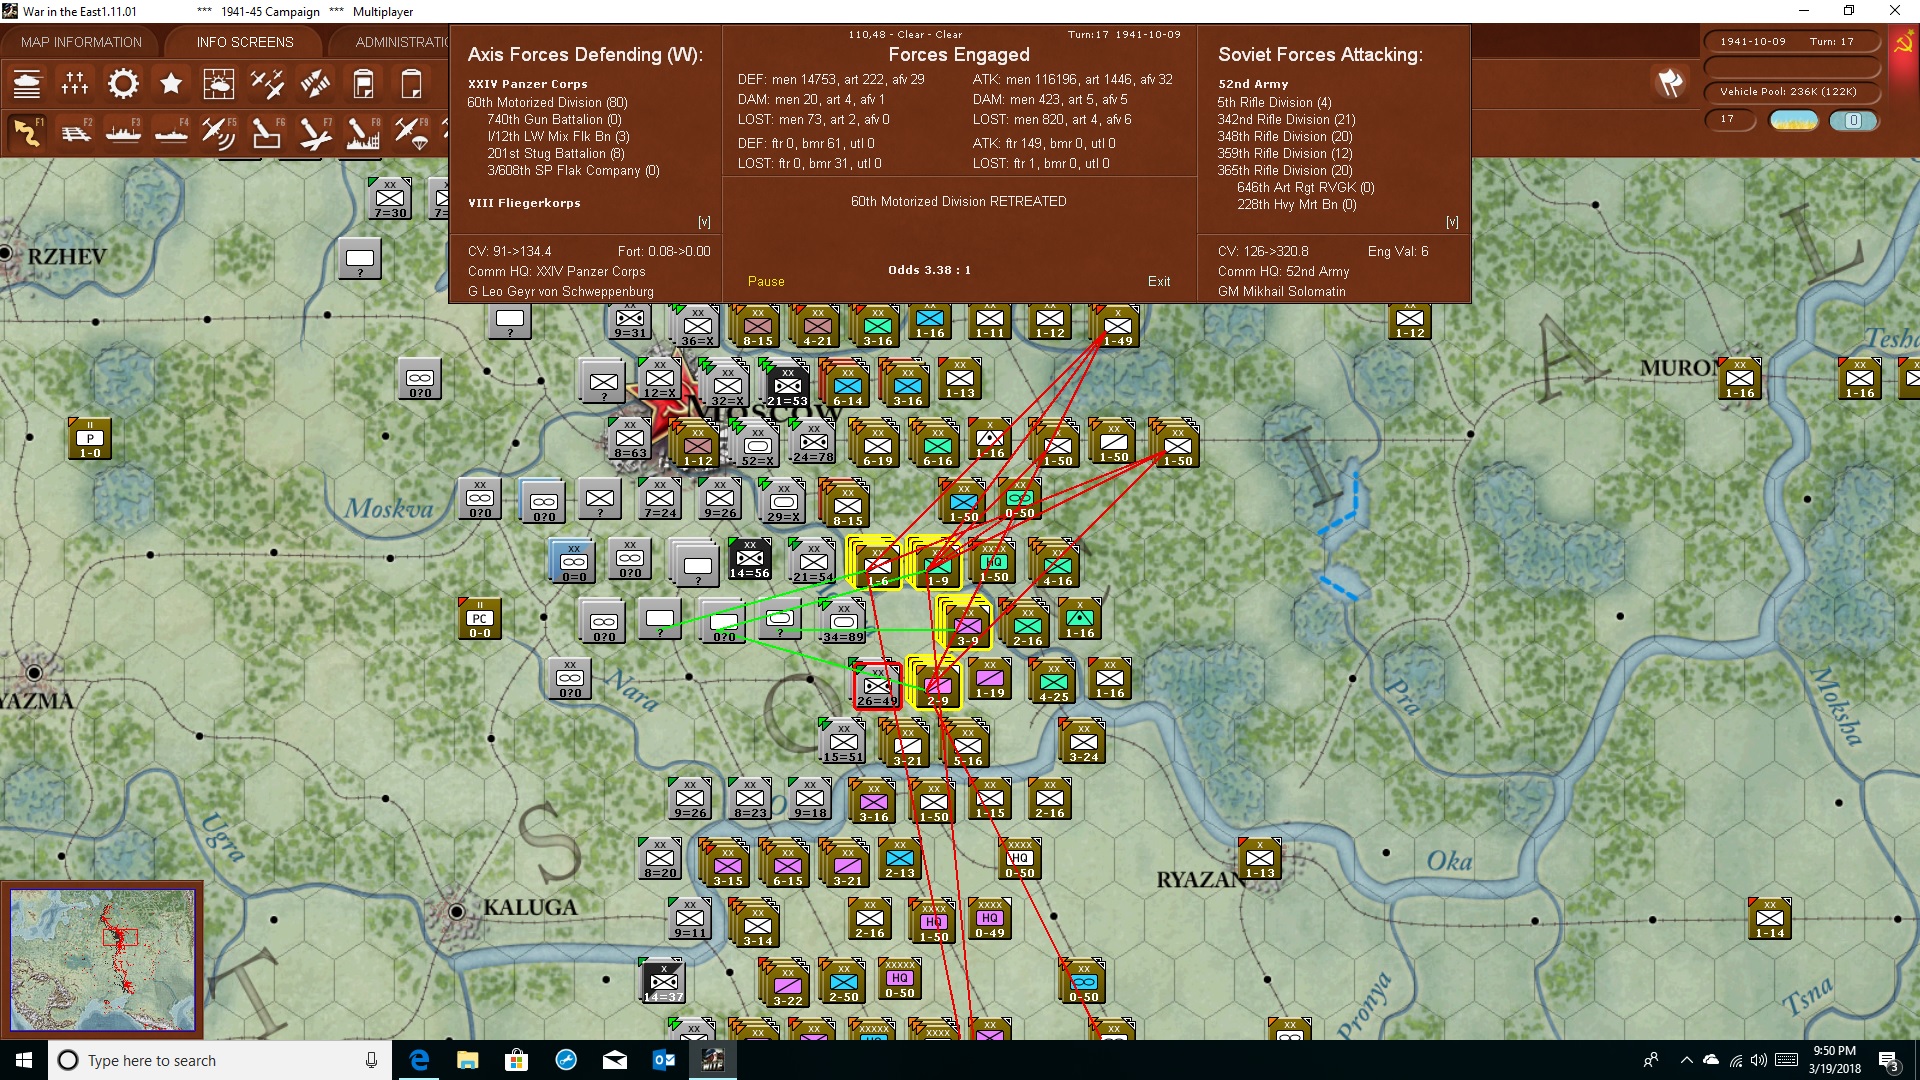Select F5 air recon mode
Viewport: 1920px width, 1080px height.
(219, 132)
